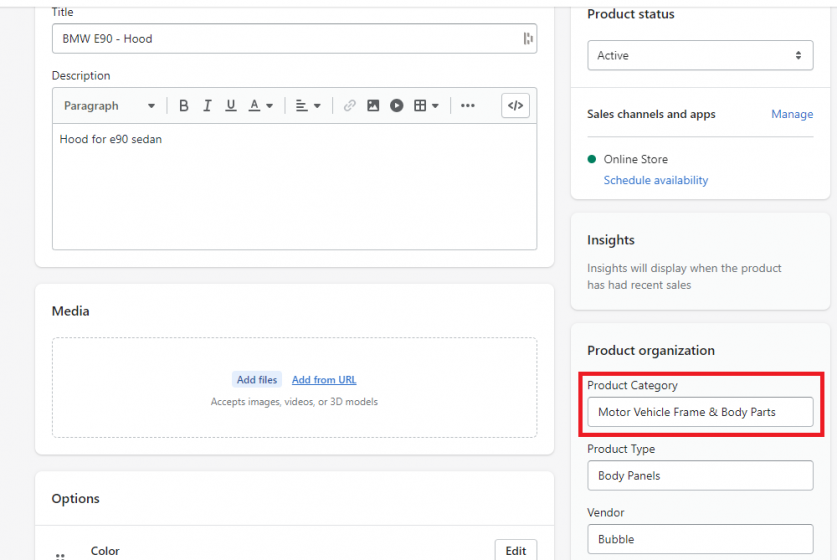Toggle bold formatting in description

point(184,106)
